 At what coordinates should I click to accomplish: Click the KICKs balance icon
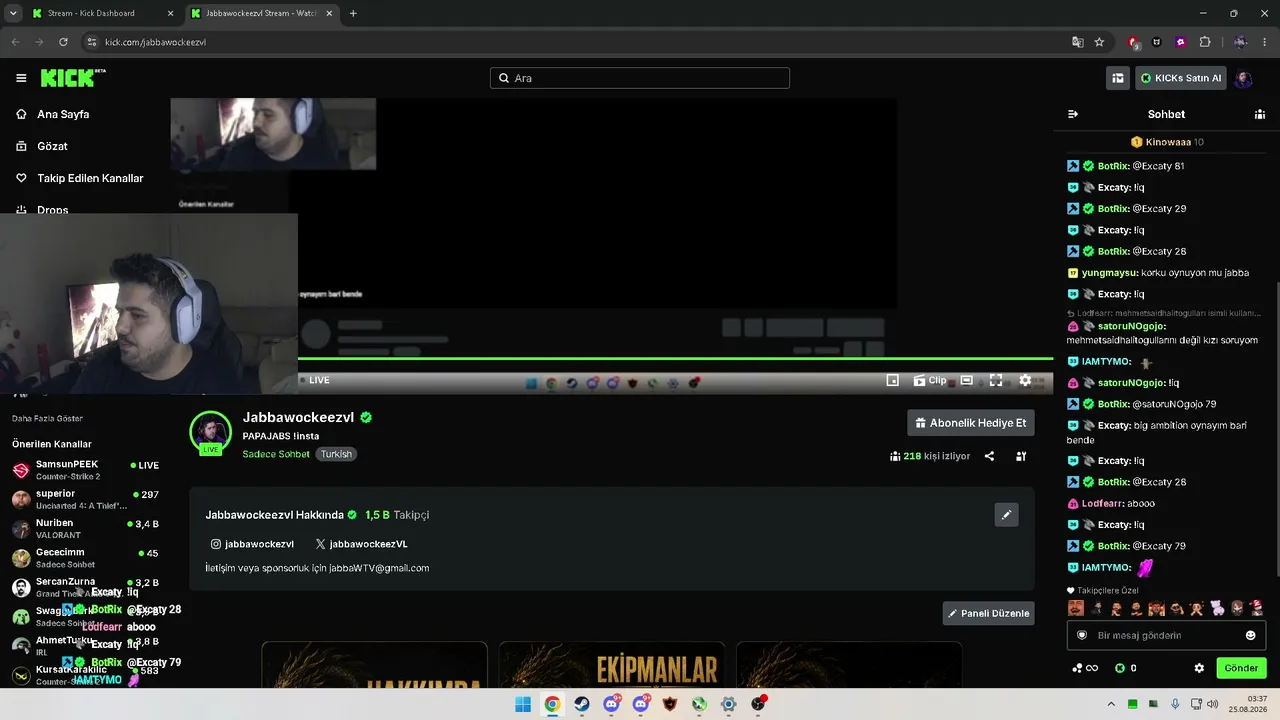click(x=1120, y=668)
